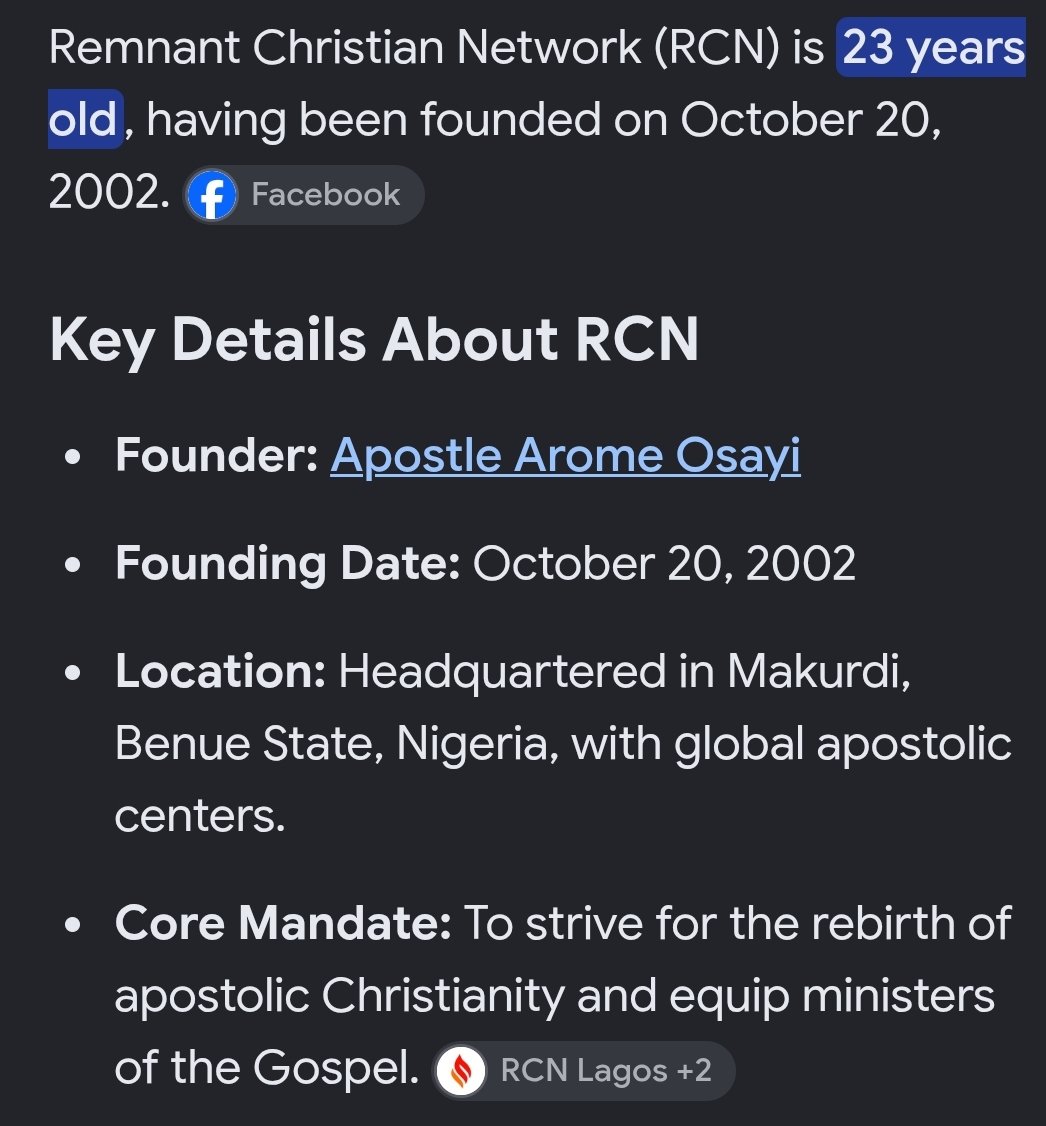Expand the RCN Lagos +2 sources chip

(584, 1071)
